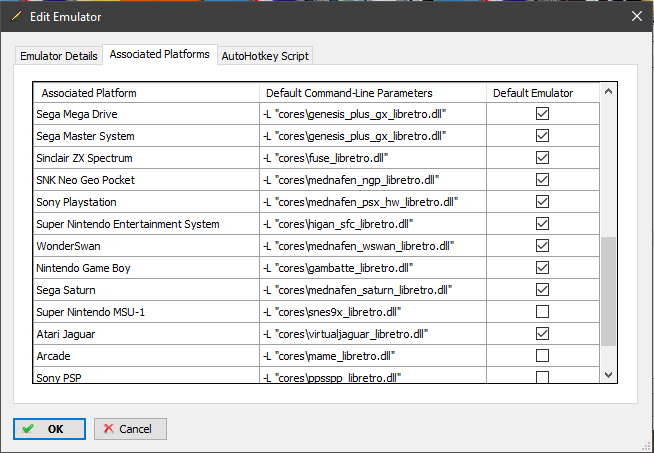The width and height of the screenshot is (654, 453).
Task: Enable default emulator for Super Nintendo MSU-1
Action: 543,312
